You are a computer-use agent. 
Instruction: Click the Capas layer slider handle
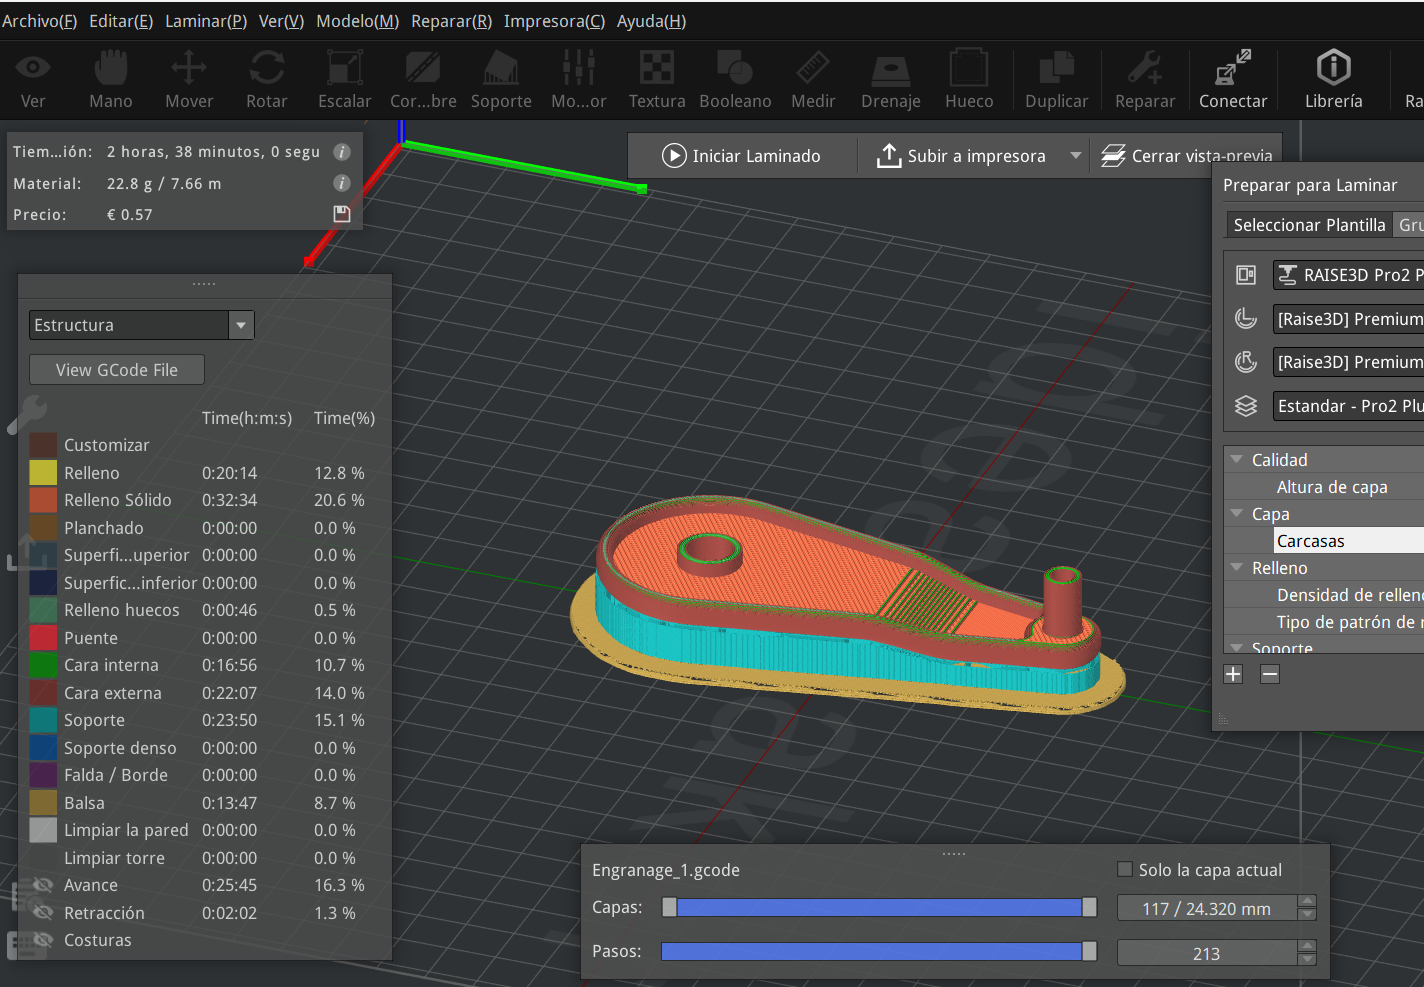point(1089,907)
